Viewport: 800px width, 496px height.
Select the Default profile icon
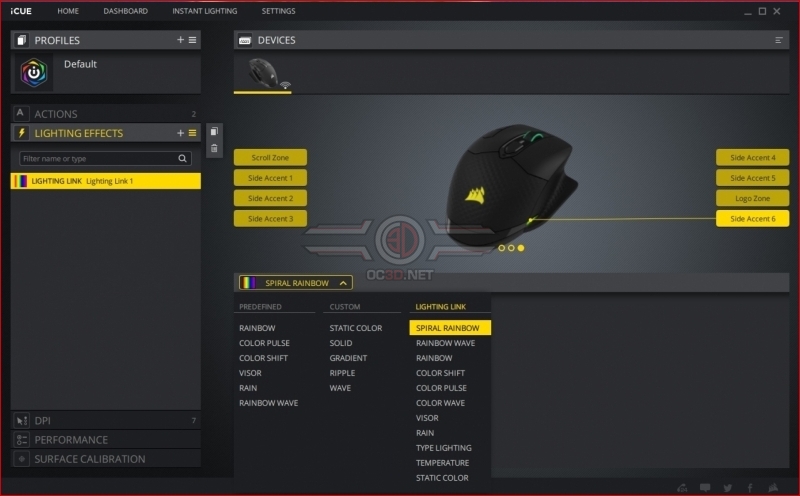pyautogui.click(x=34, y=72)
